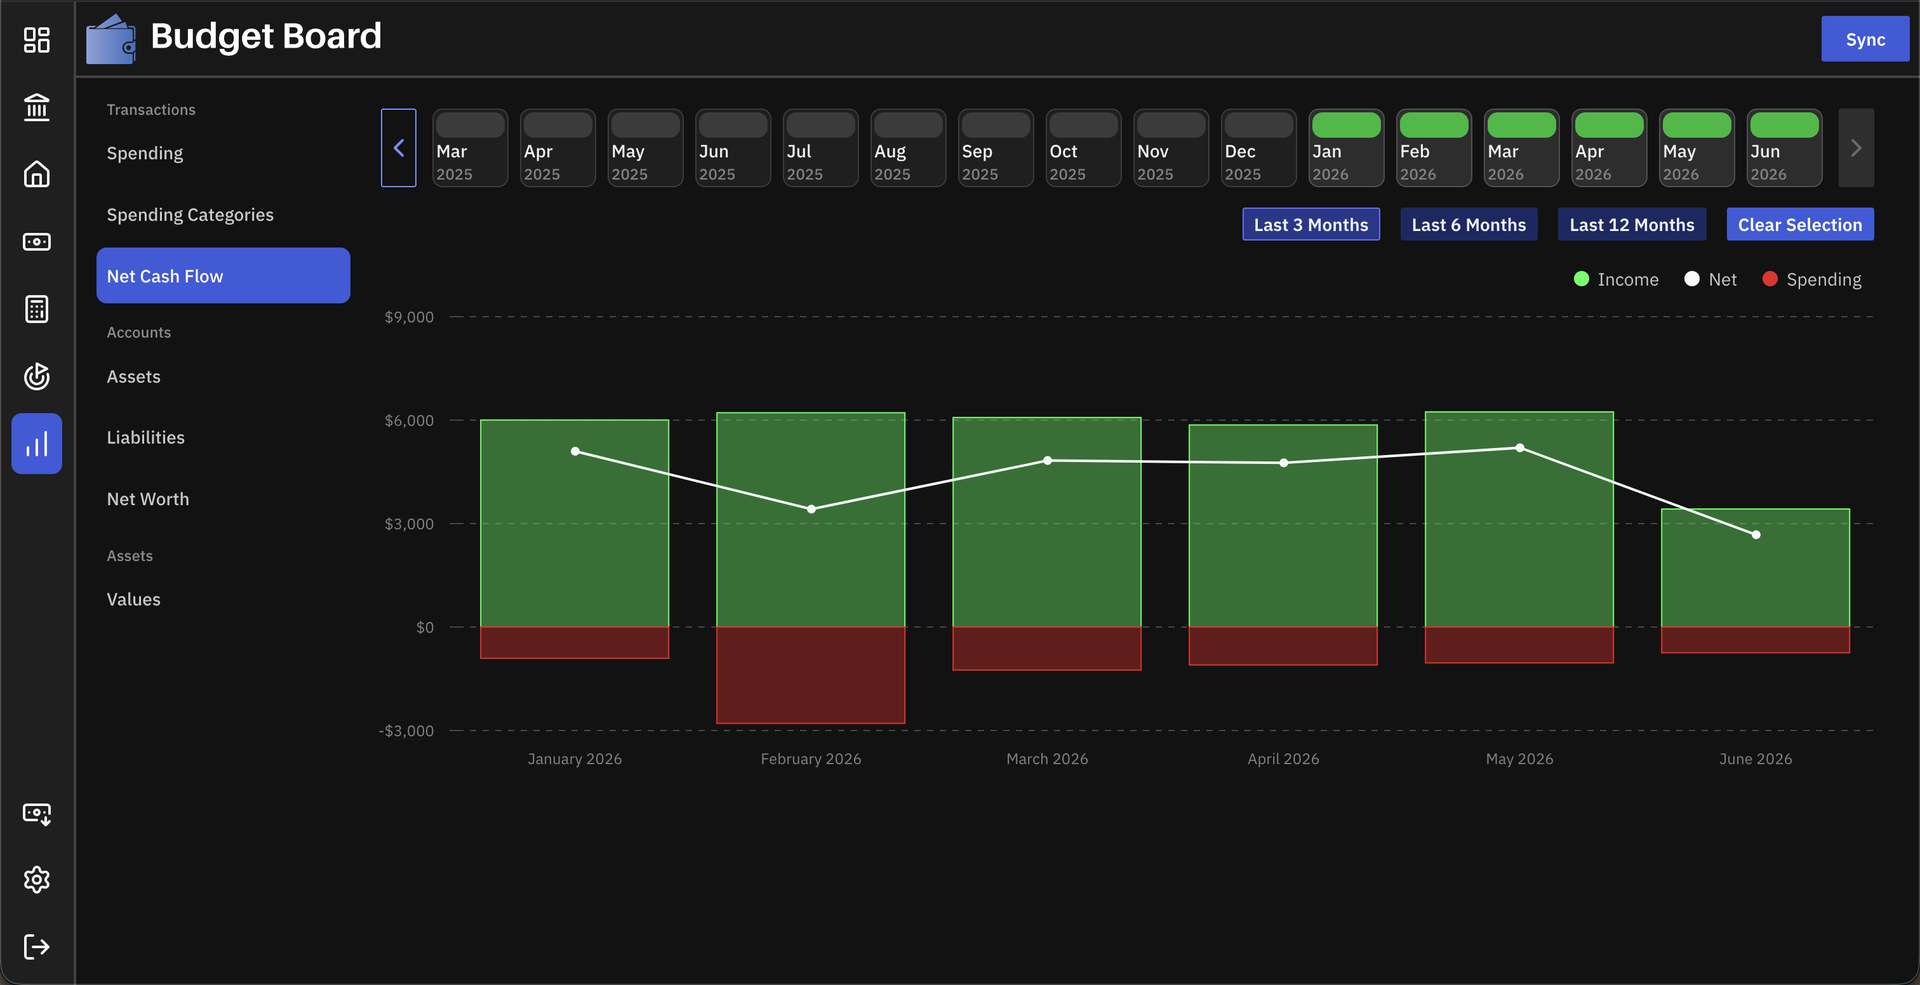Toggle the Jan 2026 month selection
The image size is (1920, 985).
click(x=1346, y=148)
